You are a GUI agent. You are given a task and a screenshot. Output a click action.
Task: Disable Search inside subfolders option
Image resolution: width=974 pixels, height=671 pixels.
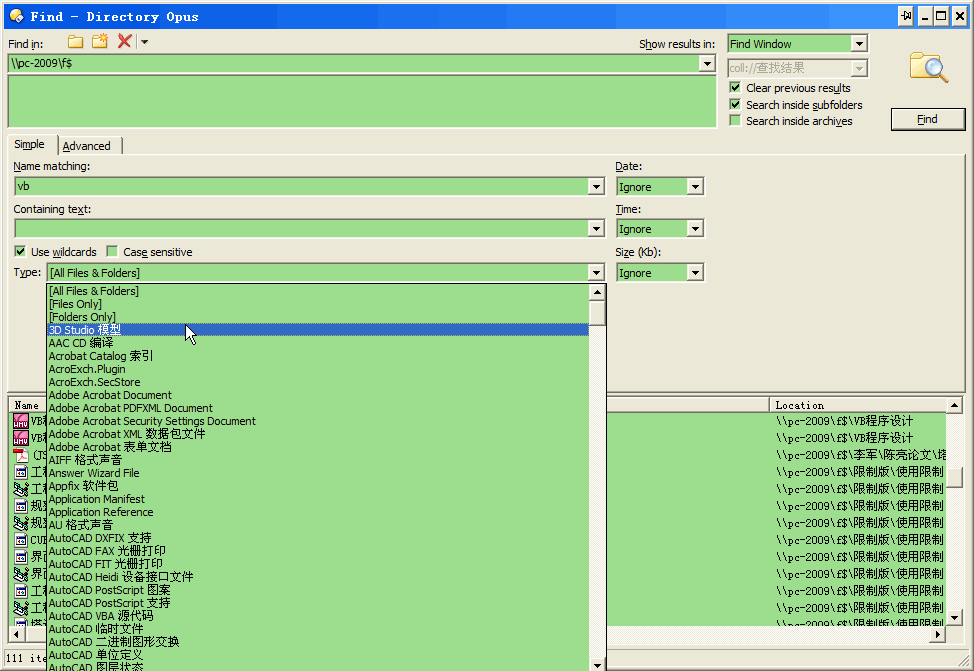click(x=735, y=105)
